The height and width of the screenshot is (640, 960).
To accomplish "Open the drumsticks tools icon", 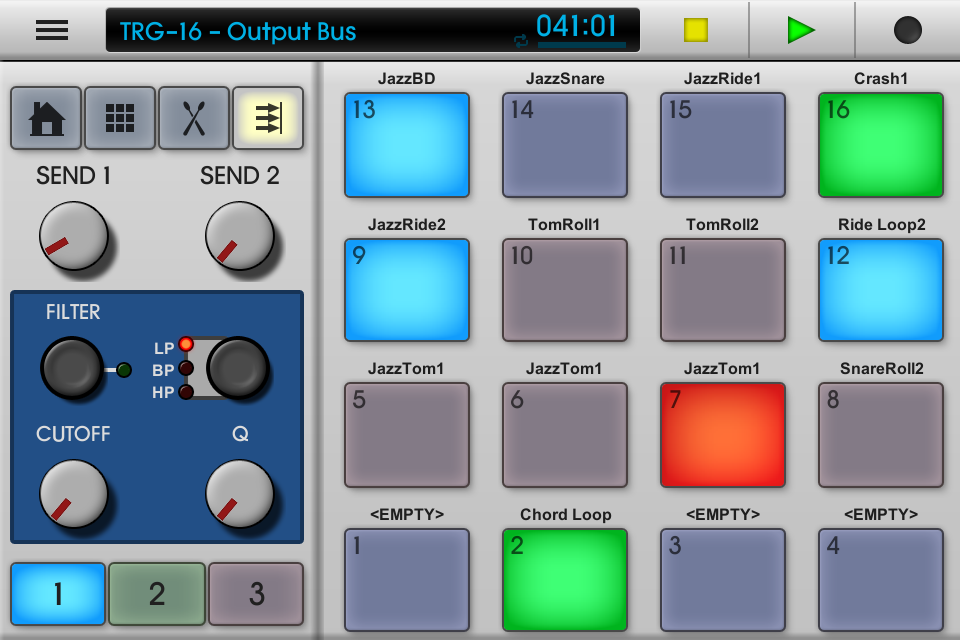I will coord(194,119).
